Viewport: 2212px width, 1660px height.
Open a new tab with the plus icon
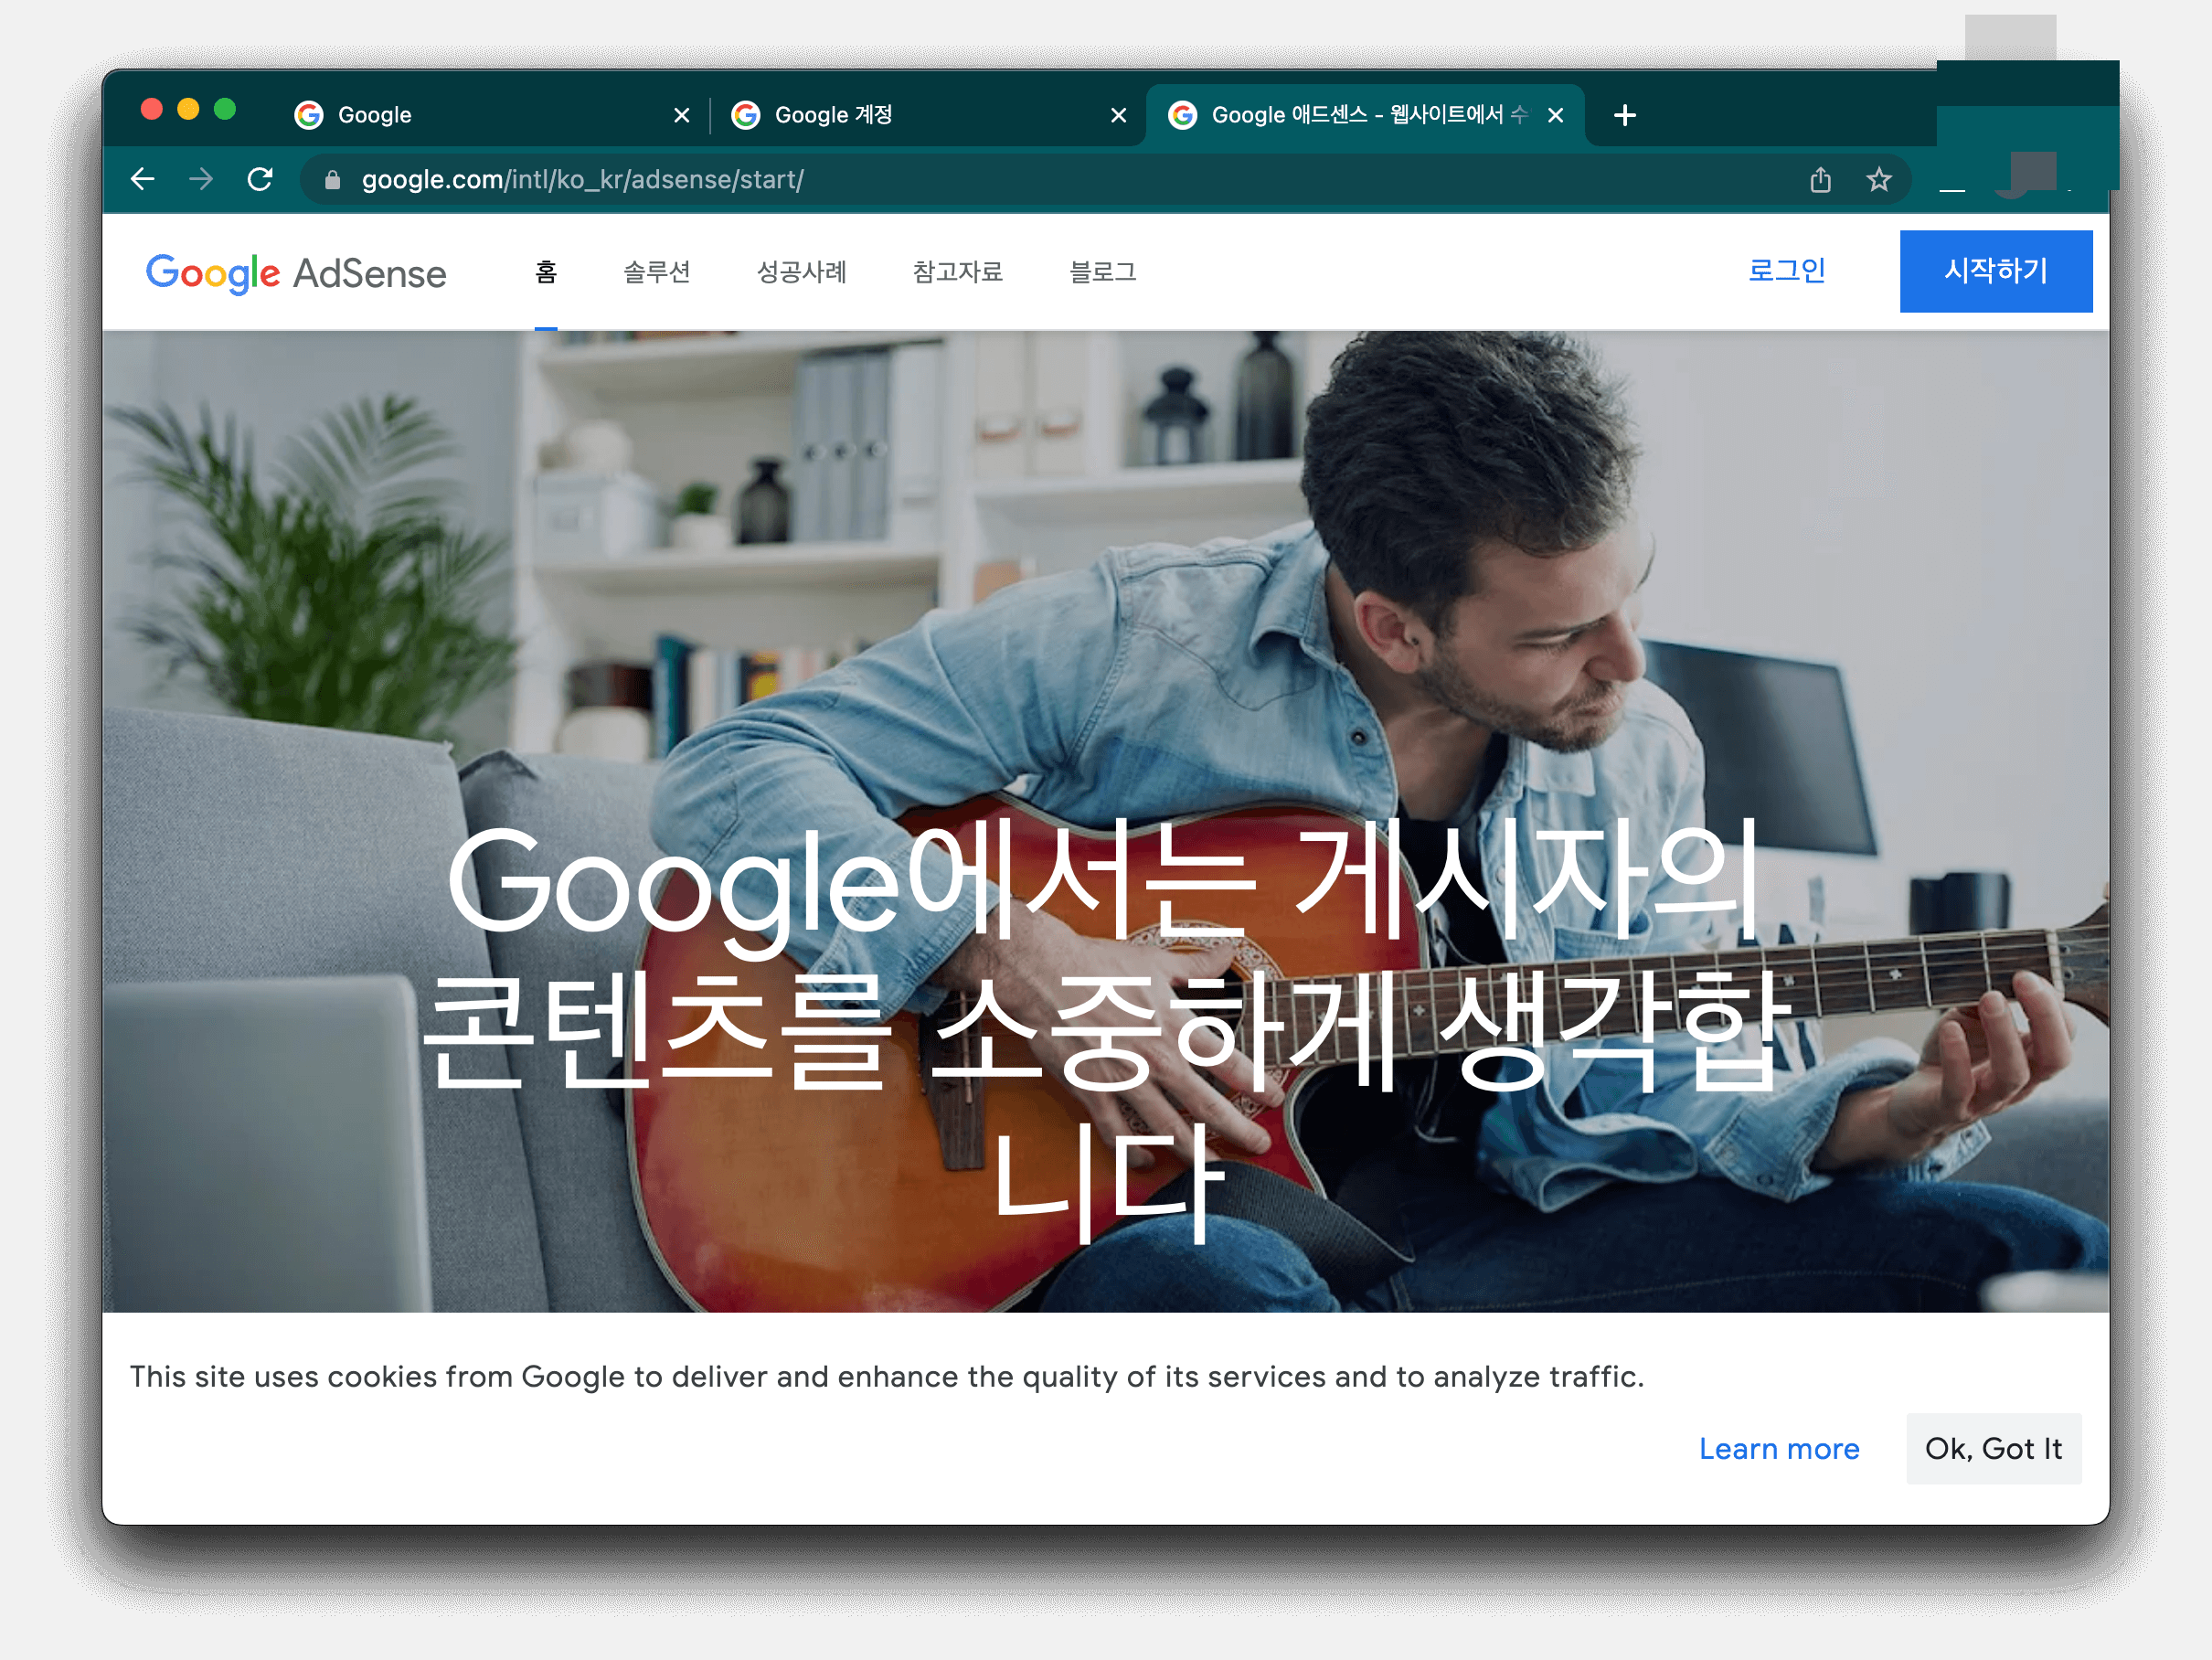(x=1625, y=115)
